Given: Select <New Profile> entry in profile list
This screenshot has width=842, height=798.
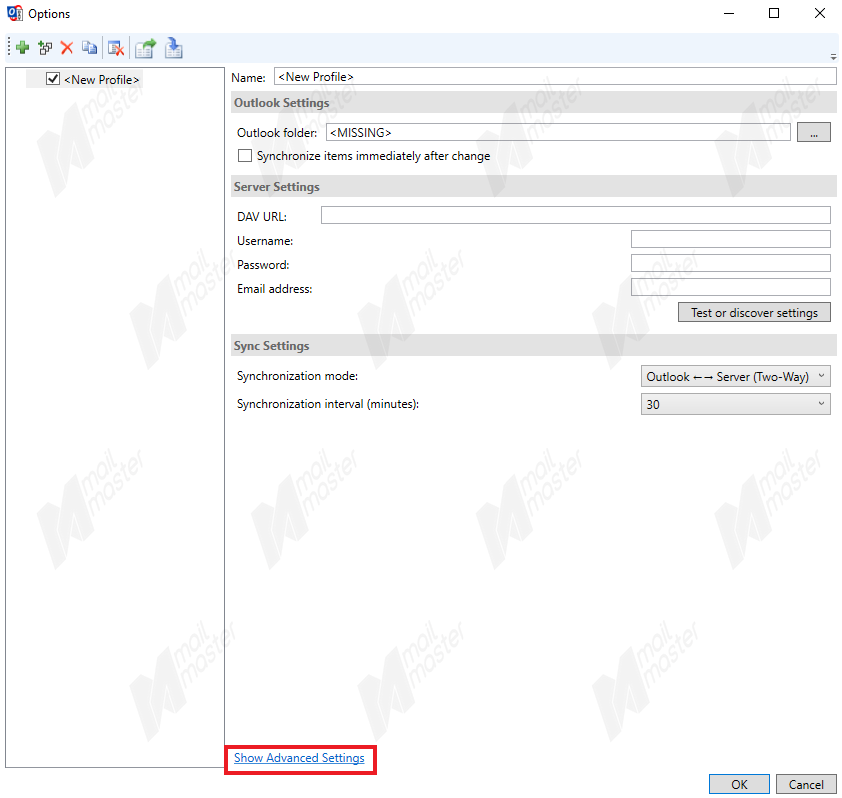Looking at the screenshot, I should [x=101, y=79].
